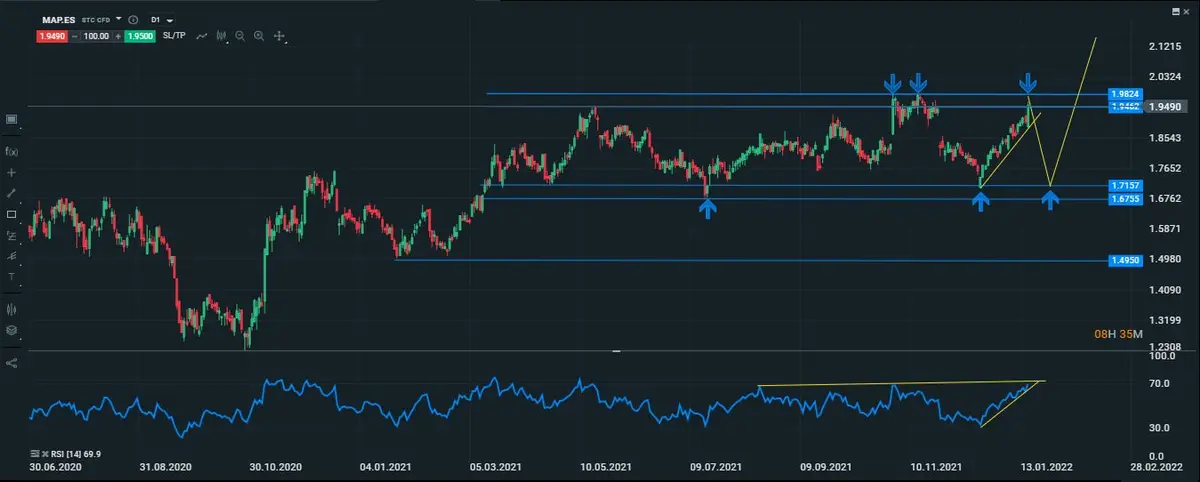Toggle the line chart view icon
The image size is (1200, 482).
(202, 36)
